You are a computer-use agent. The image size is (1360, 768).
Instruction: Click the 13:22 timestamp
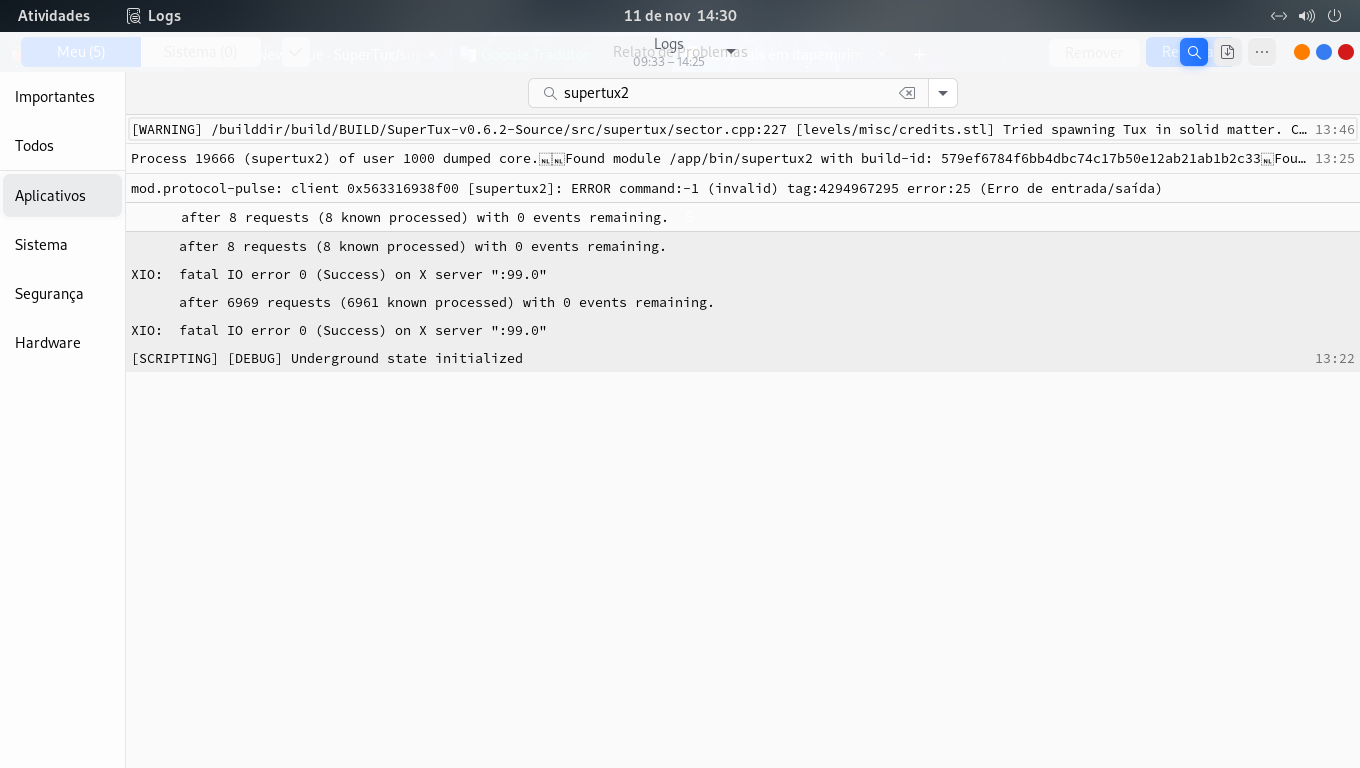point(1335,358)
